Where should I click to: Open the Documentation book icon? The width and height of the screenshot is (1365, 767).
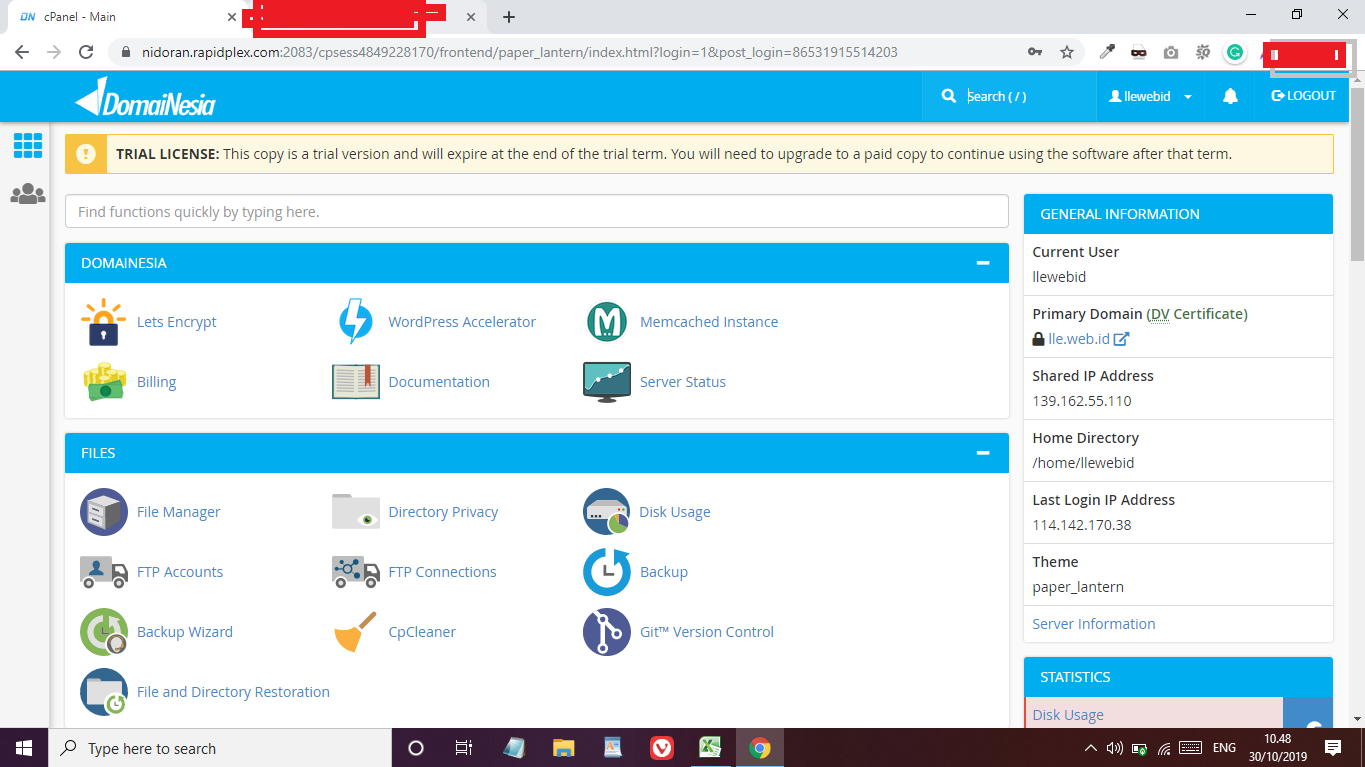(356, 382)
